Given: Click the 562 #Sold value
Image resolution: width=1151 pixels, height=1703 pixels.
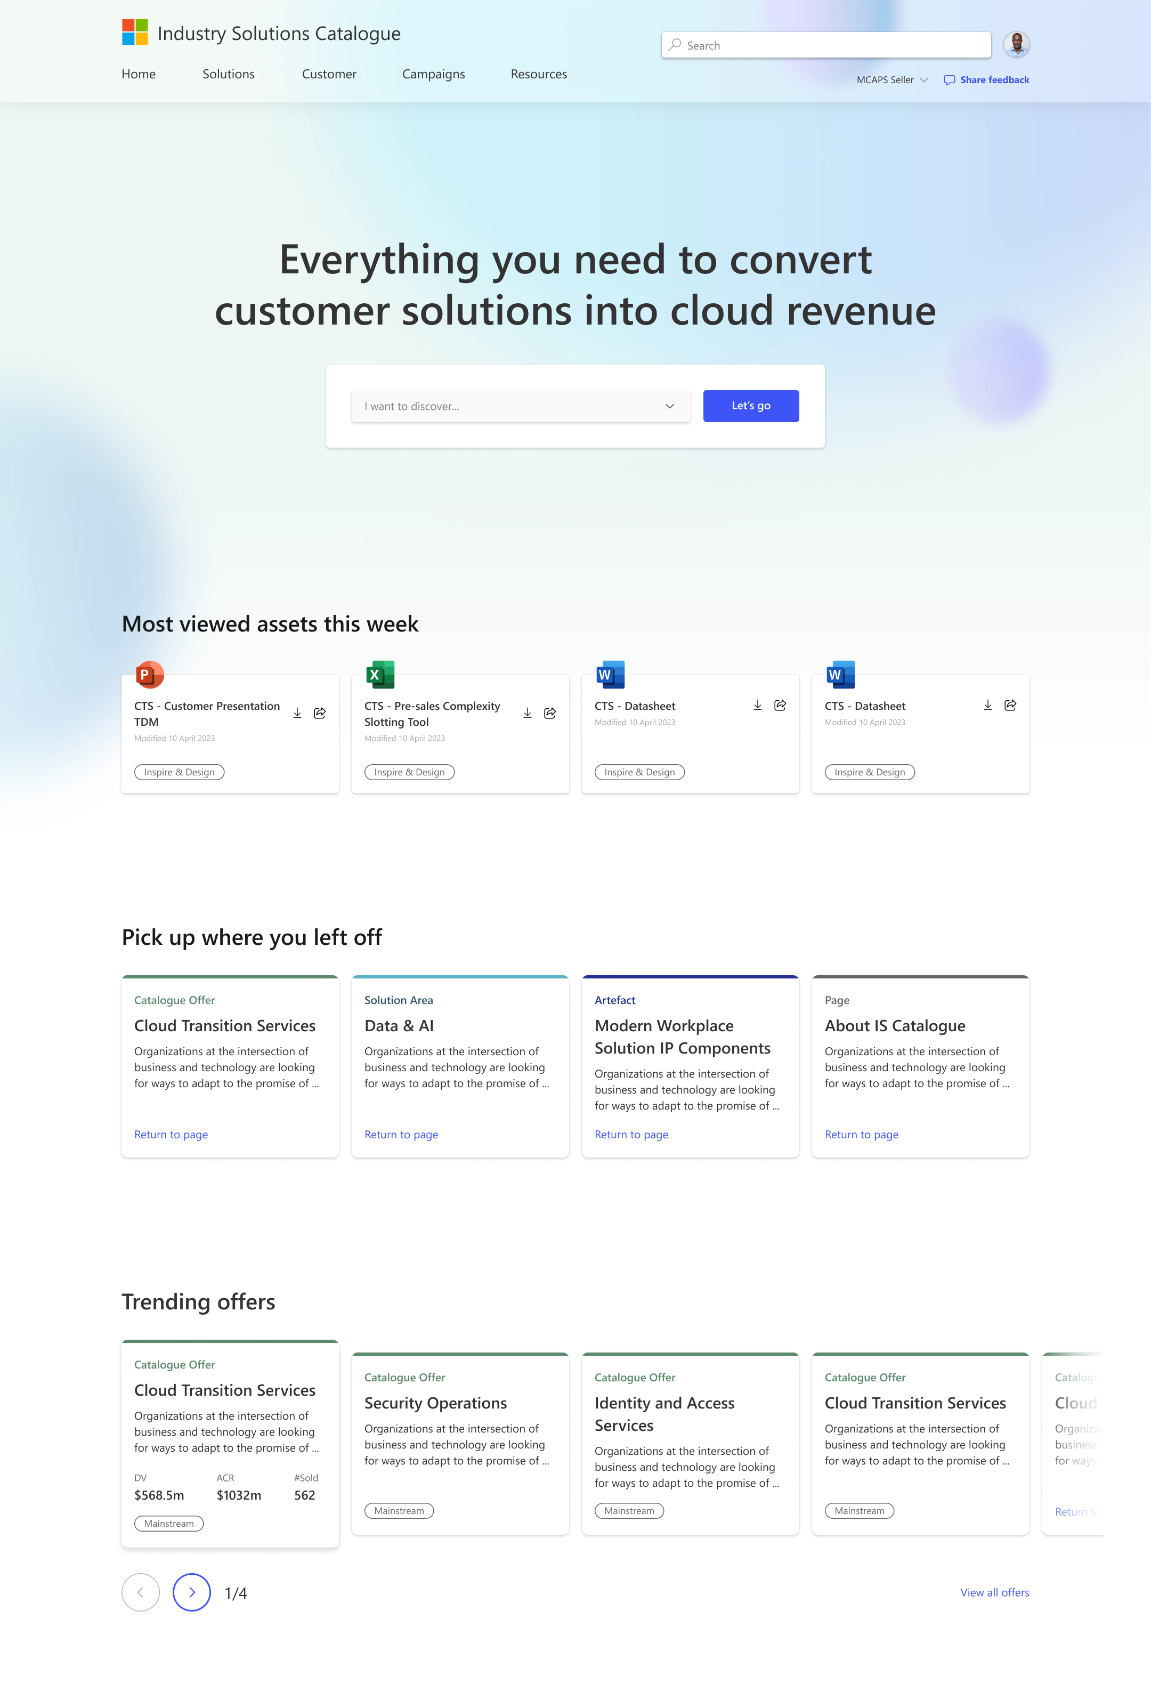Looking at the screenshot, I should pyautogui.click(x=305, y=1495).
